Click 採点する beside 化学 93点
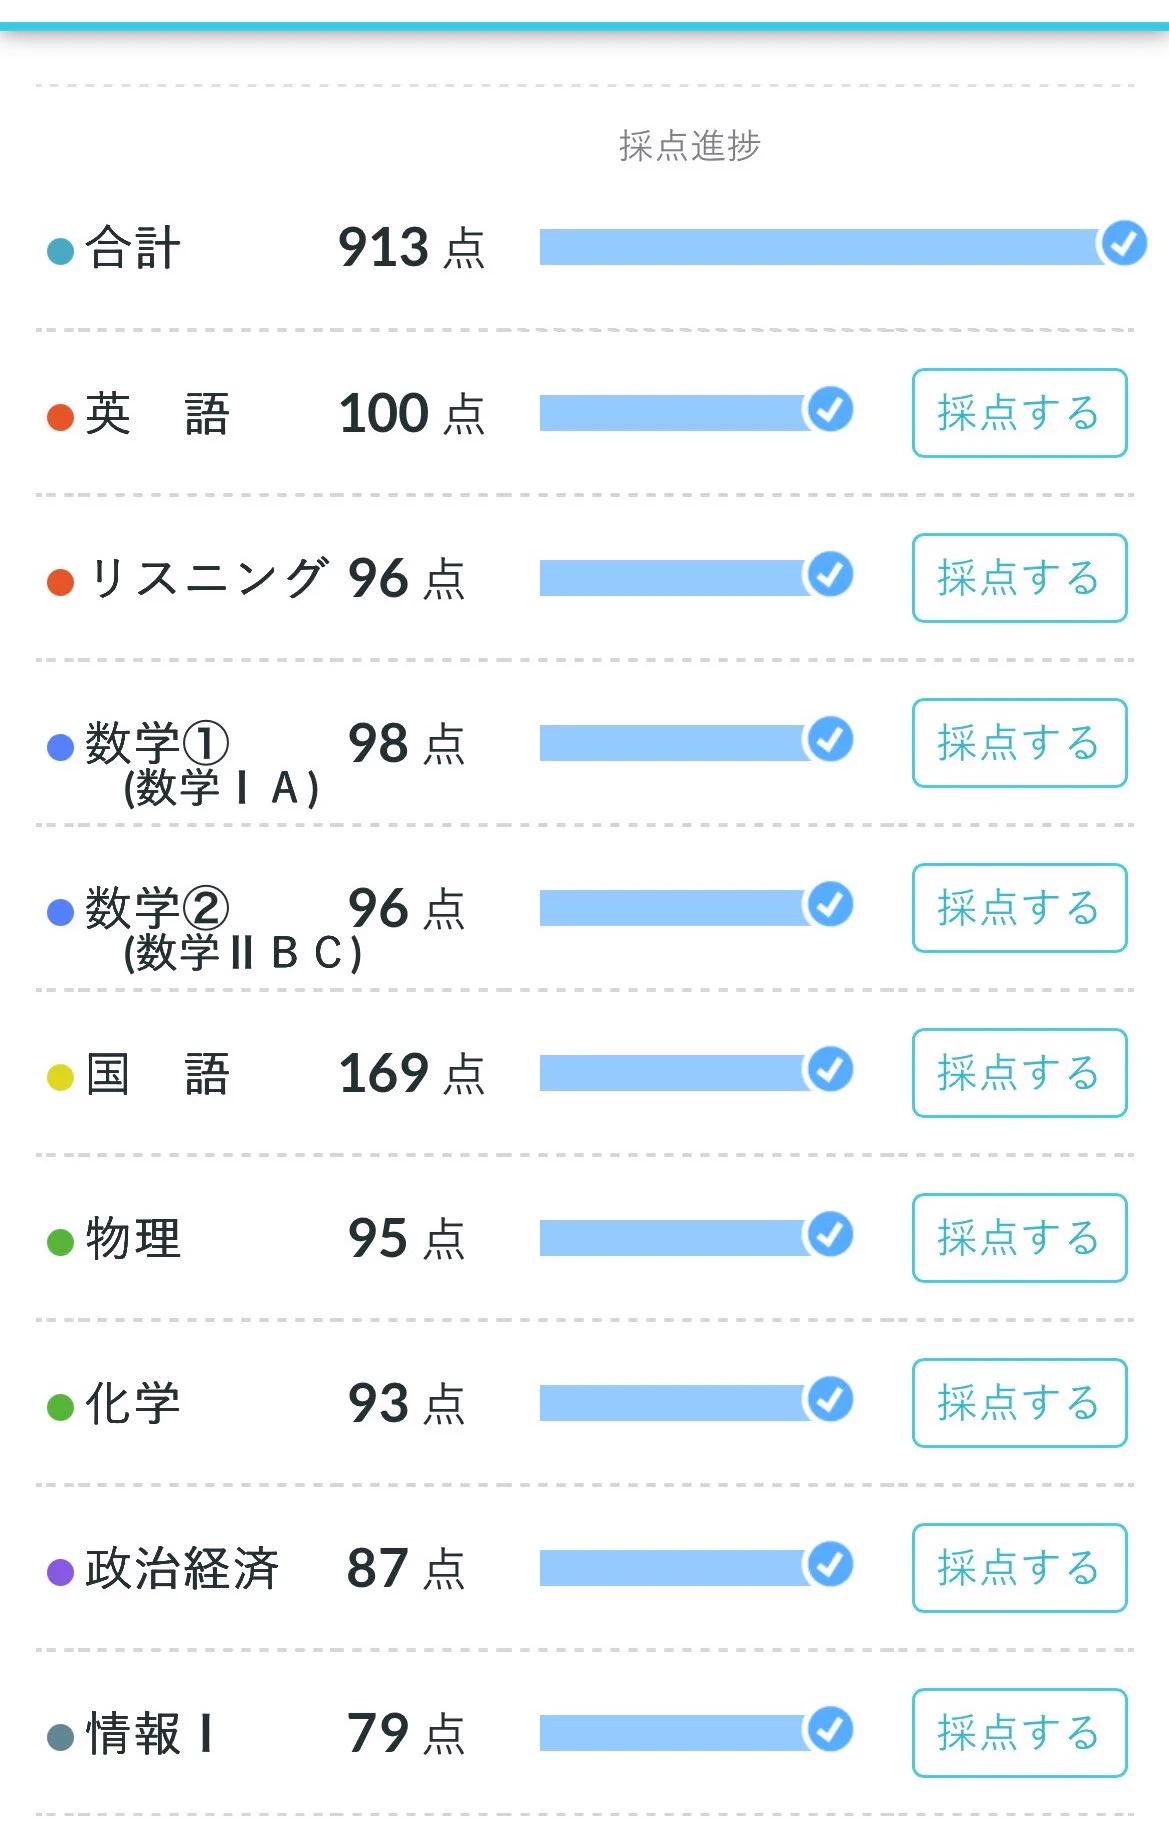Image resolution: width=1169 pixels, height=1831 pixels. tap(1019, 1403)
